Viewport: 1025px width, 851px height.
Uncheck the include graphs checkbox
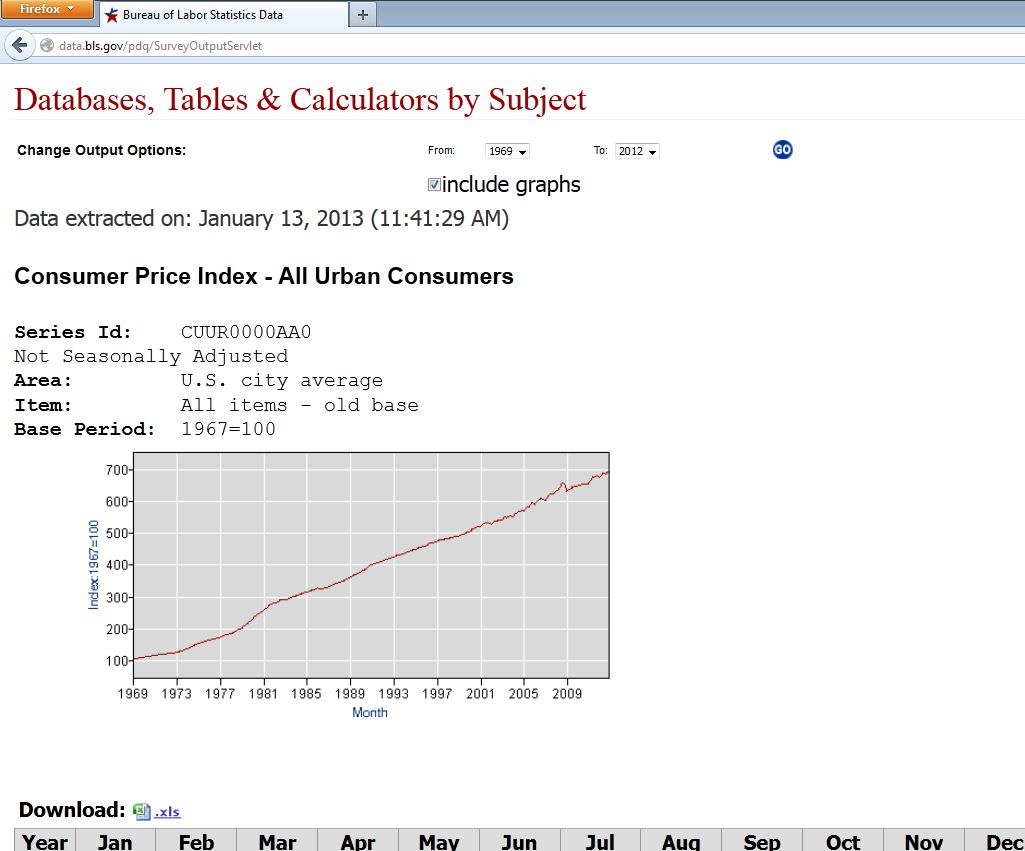[434, 184]
